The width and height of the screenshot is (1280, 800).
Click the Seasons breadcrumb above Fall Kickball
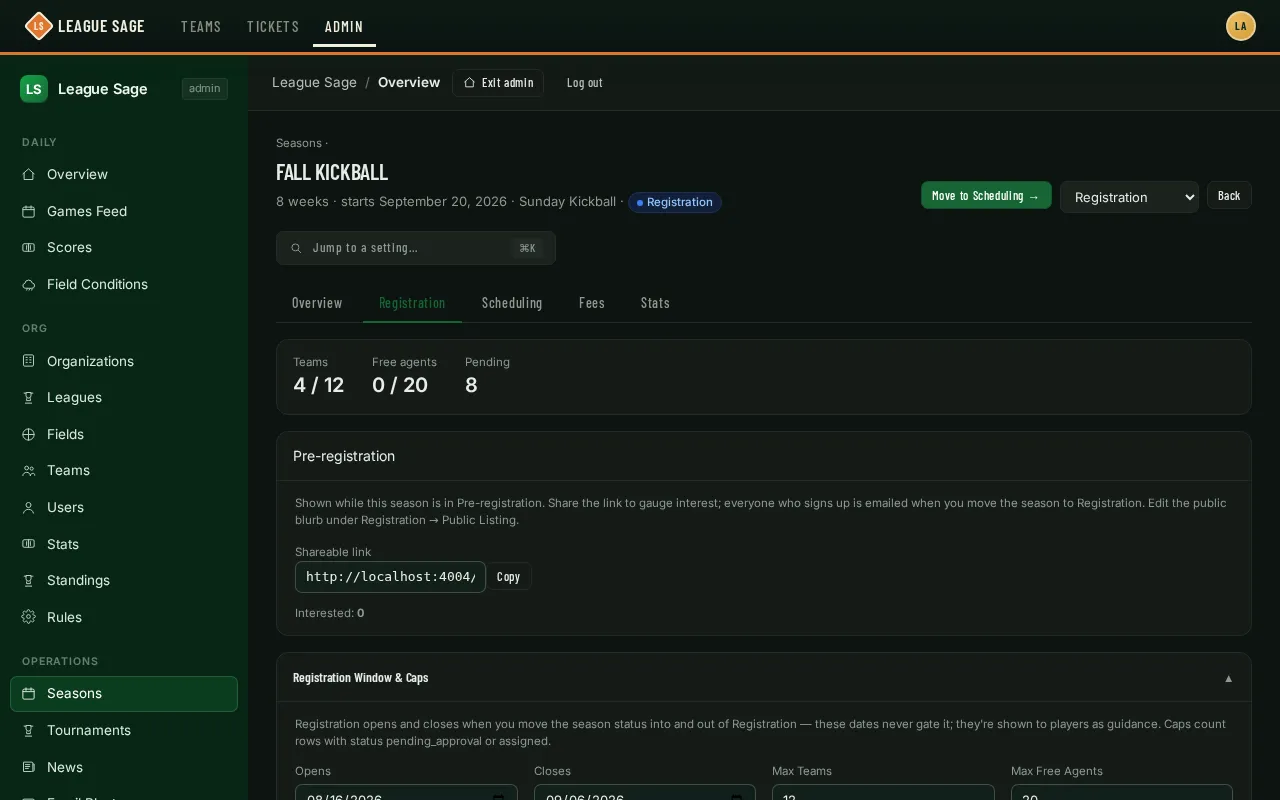click(x=299, y=143)
